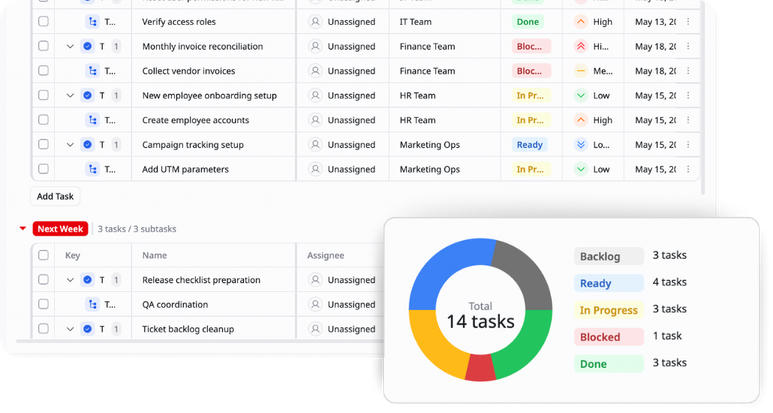
Task: Click the red Blocked segment of donut chart
Action: tap(481, 368)
